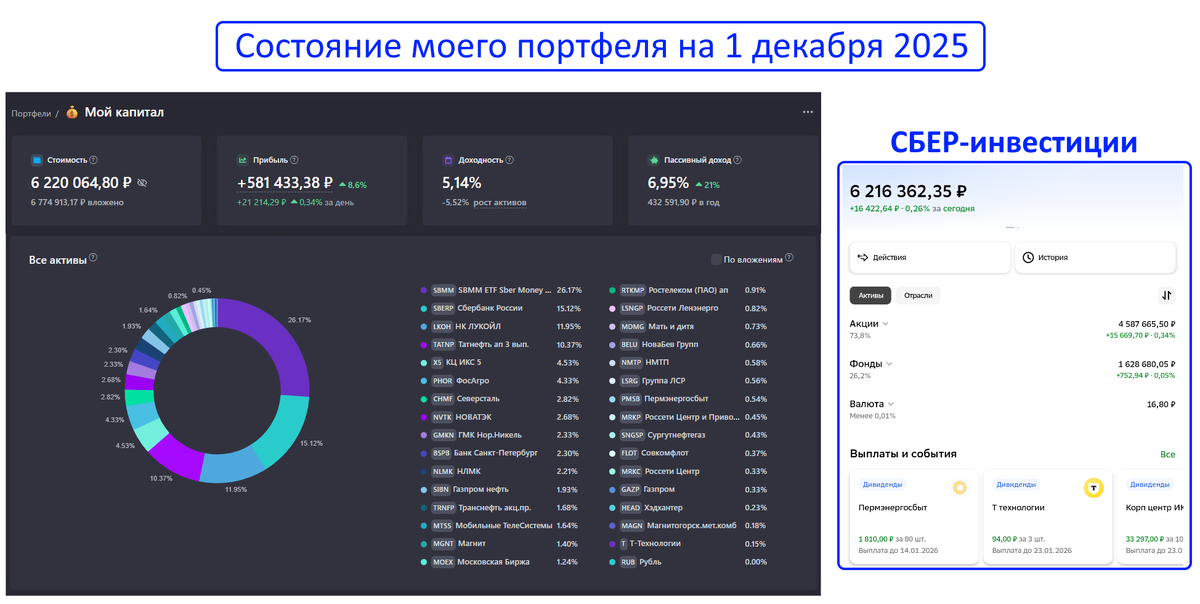
Task: Open Т технологии dividend card
Action: pyautogui.click(x=1047, y=517)
